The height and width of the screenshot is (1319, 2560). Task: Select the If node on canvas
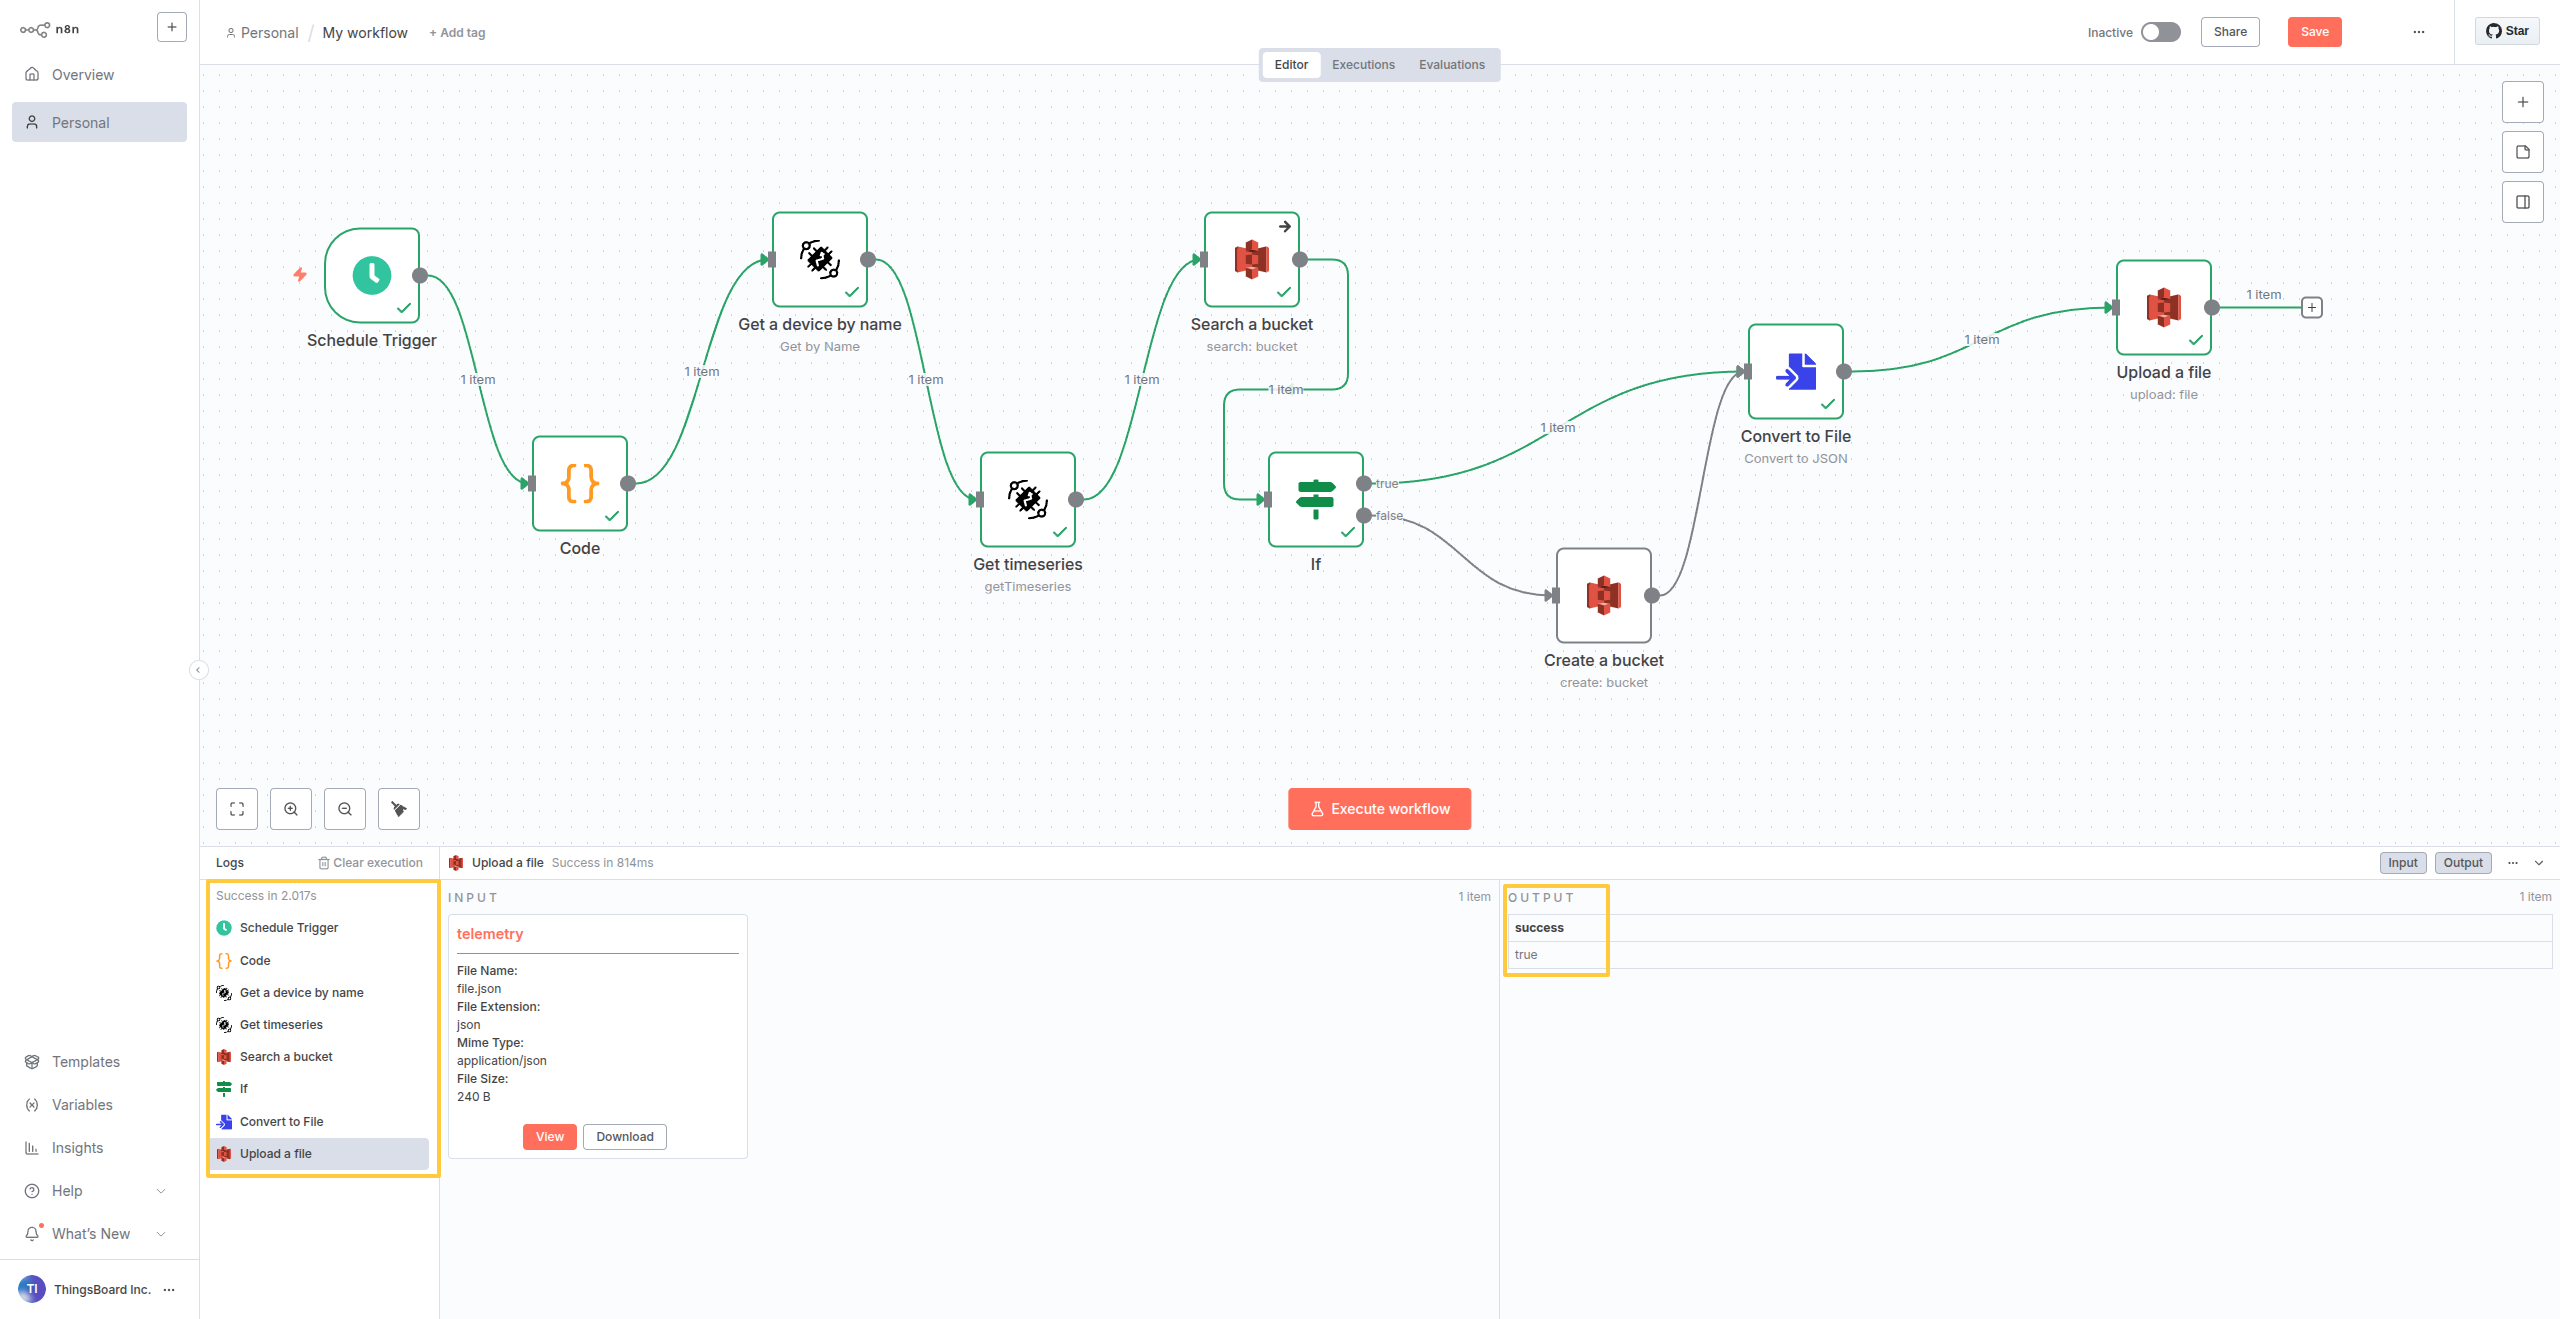click(1315, 499)
